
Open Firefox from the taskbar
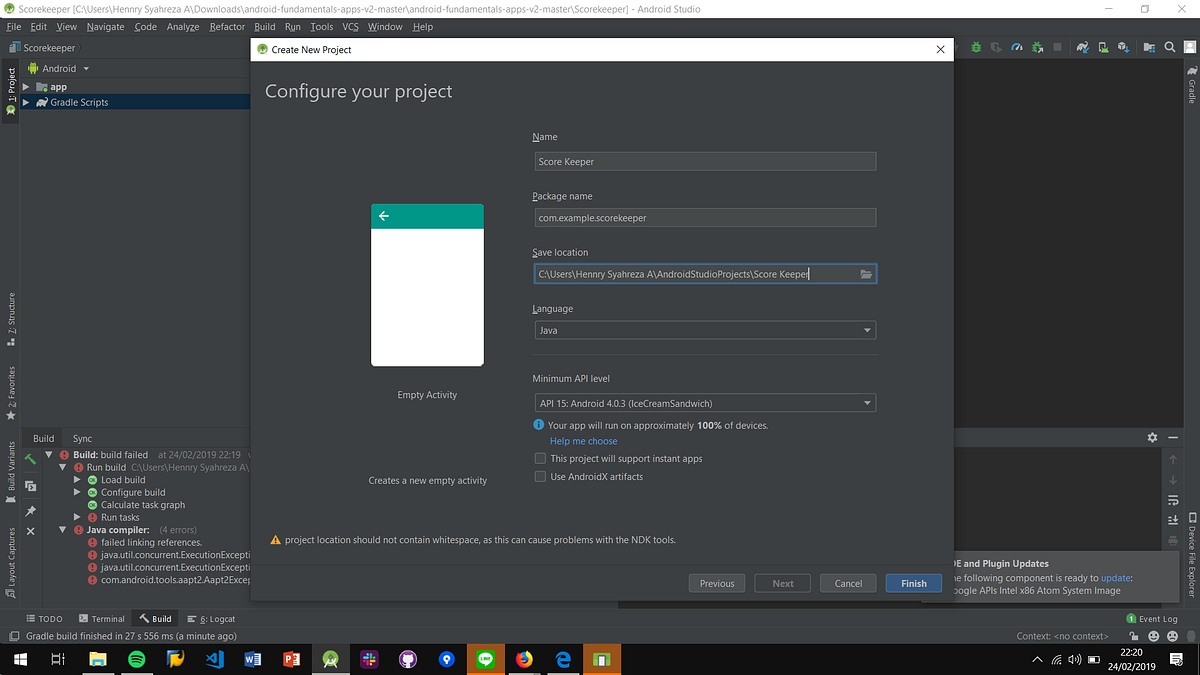(x=524, y=660)
